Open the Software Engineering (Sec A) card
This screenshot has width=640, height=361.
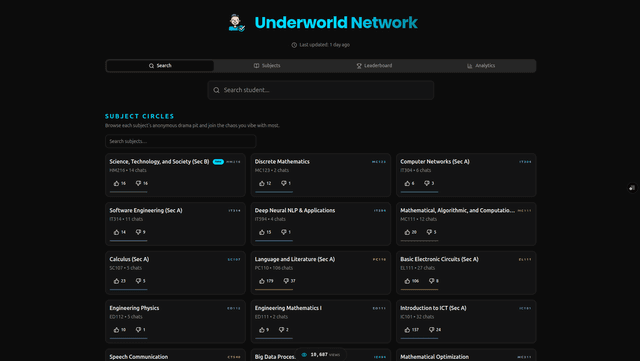click(x=176, y=224)
